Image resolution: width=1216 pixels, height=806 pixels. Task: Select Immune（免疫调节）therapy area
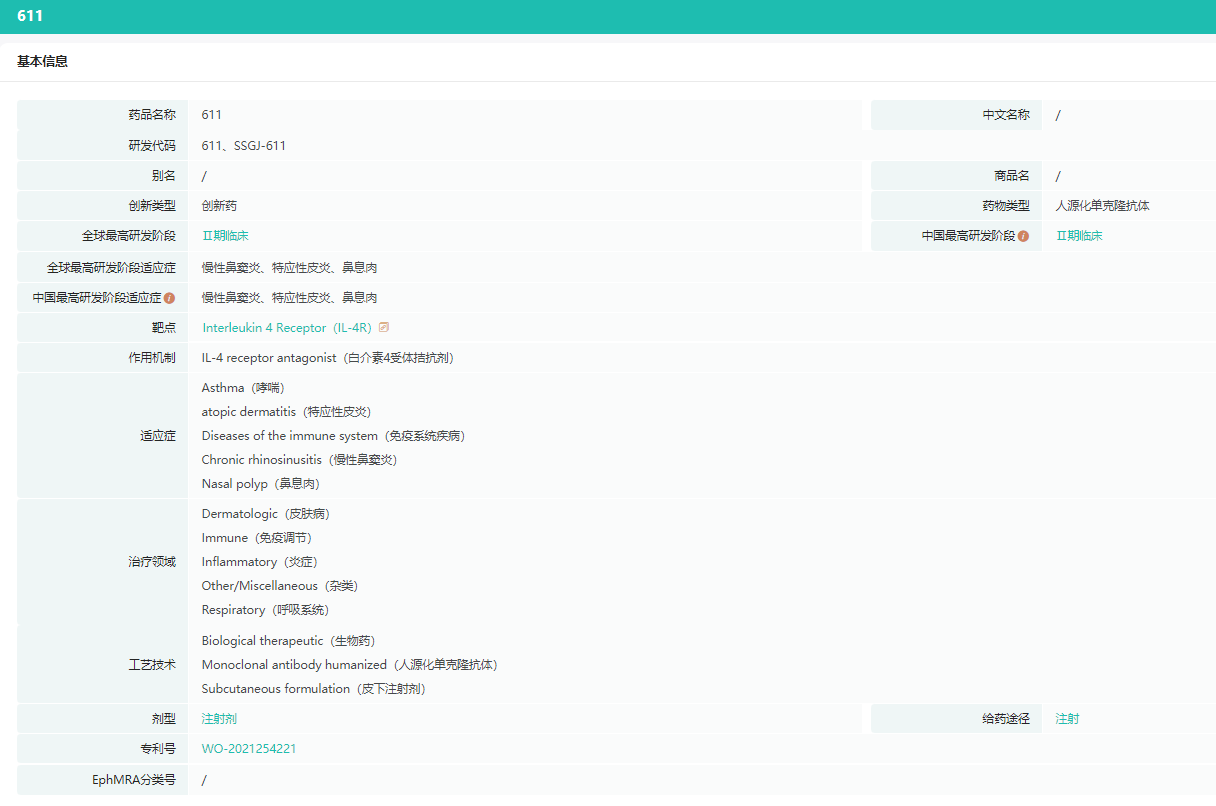coord(257,538)
